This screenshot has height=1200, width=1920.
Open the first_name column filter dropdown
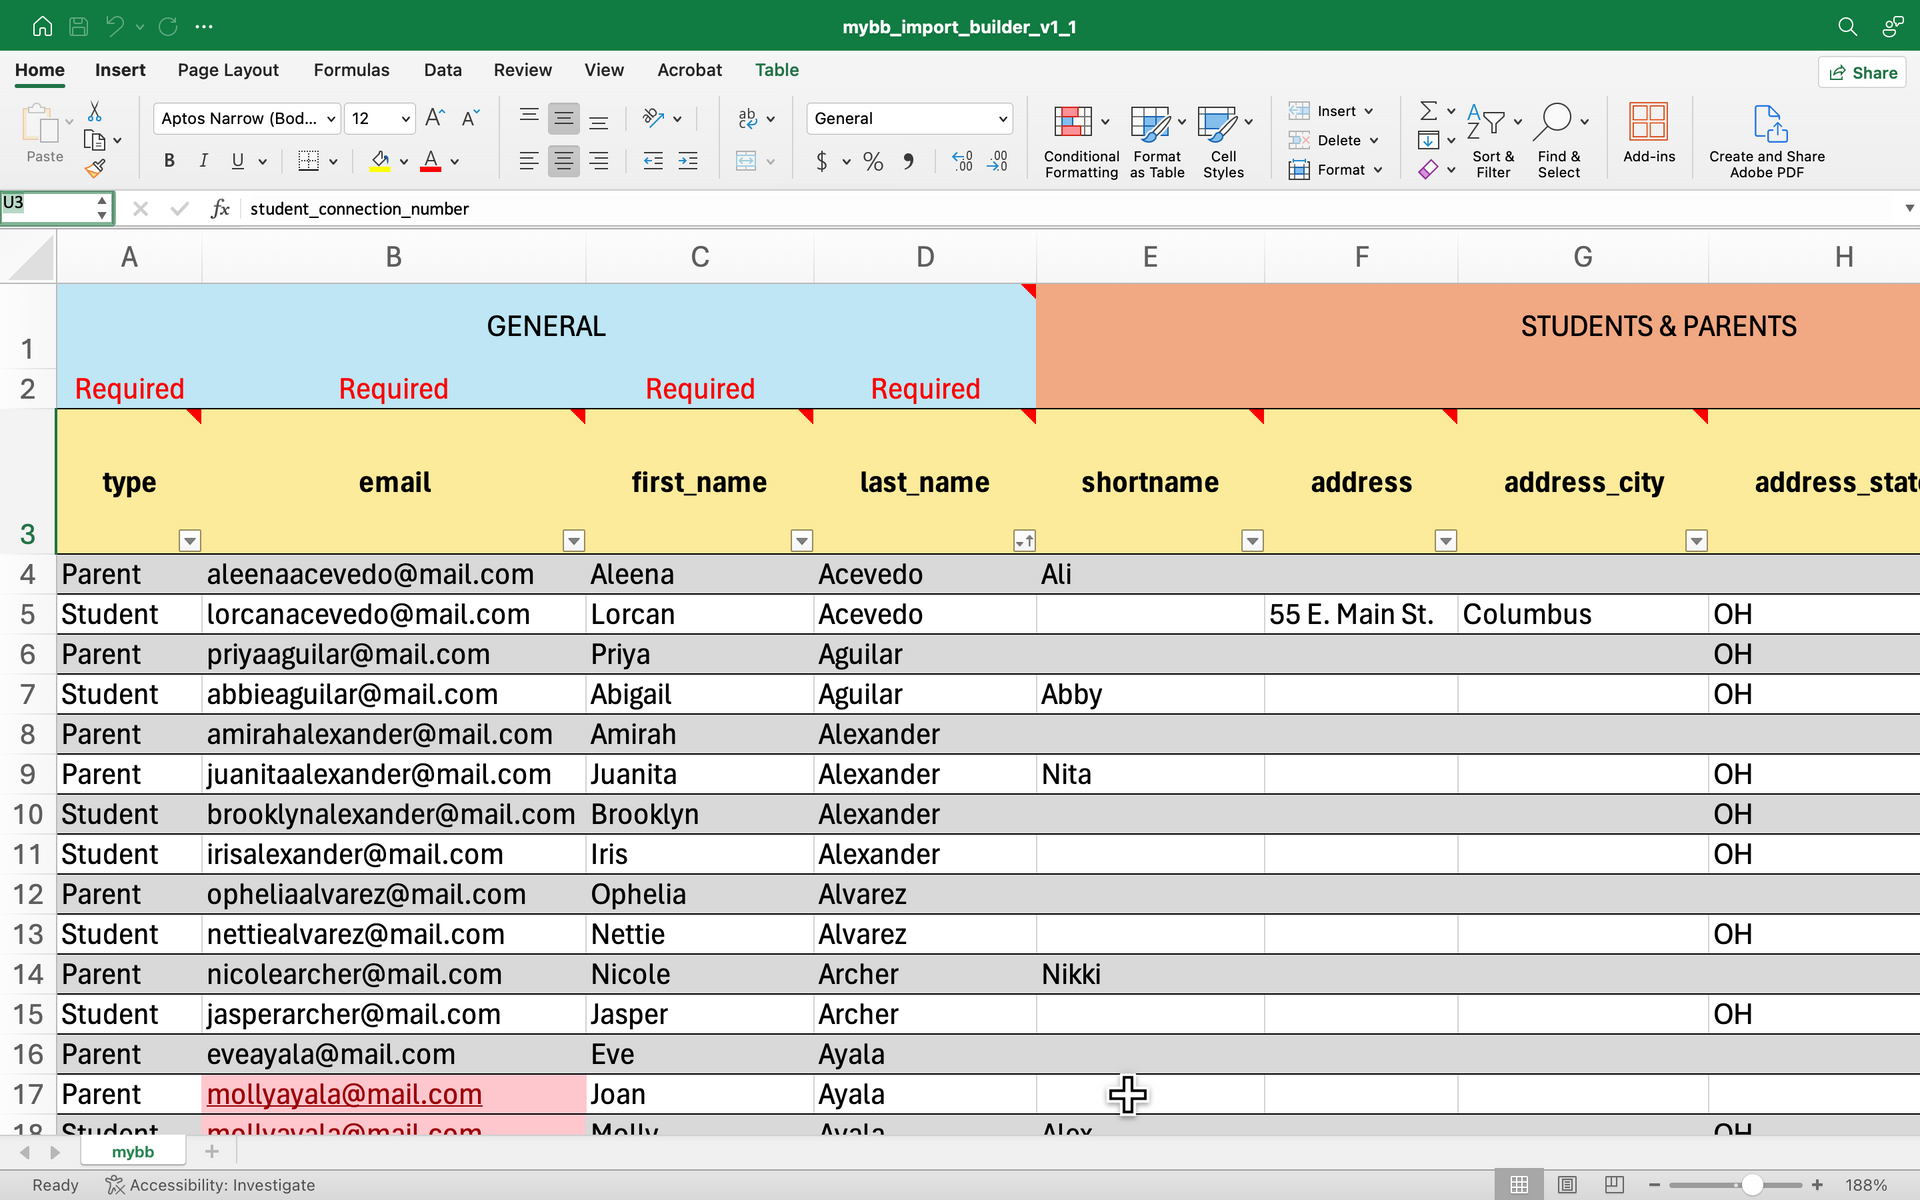click(801, 541)
